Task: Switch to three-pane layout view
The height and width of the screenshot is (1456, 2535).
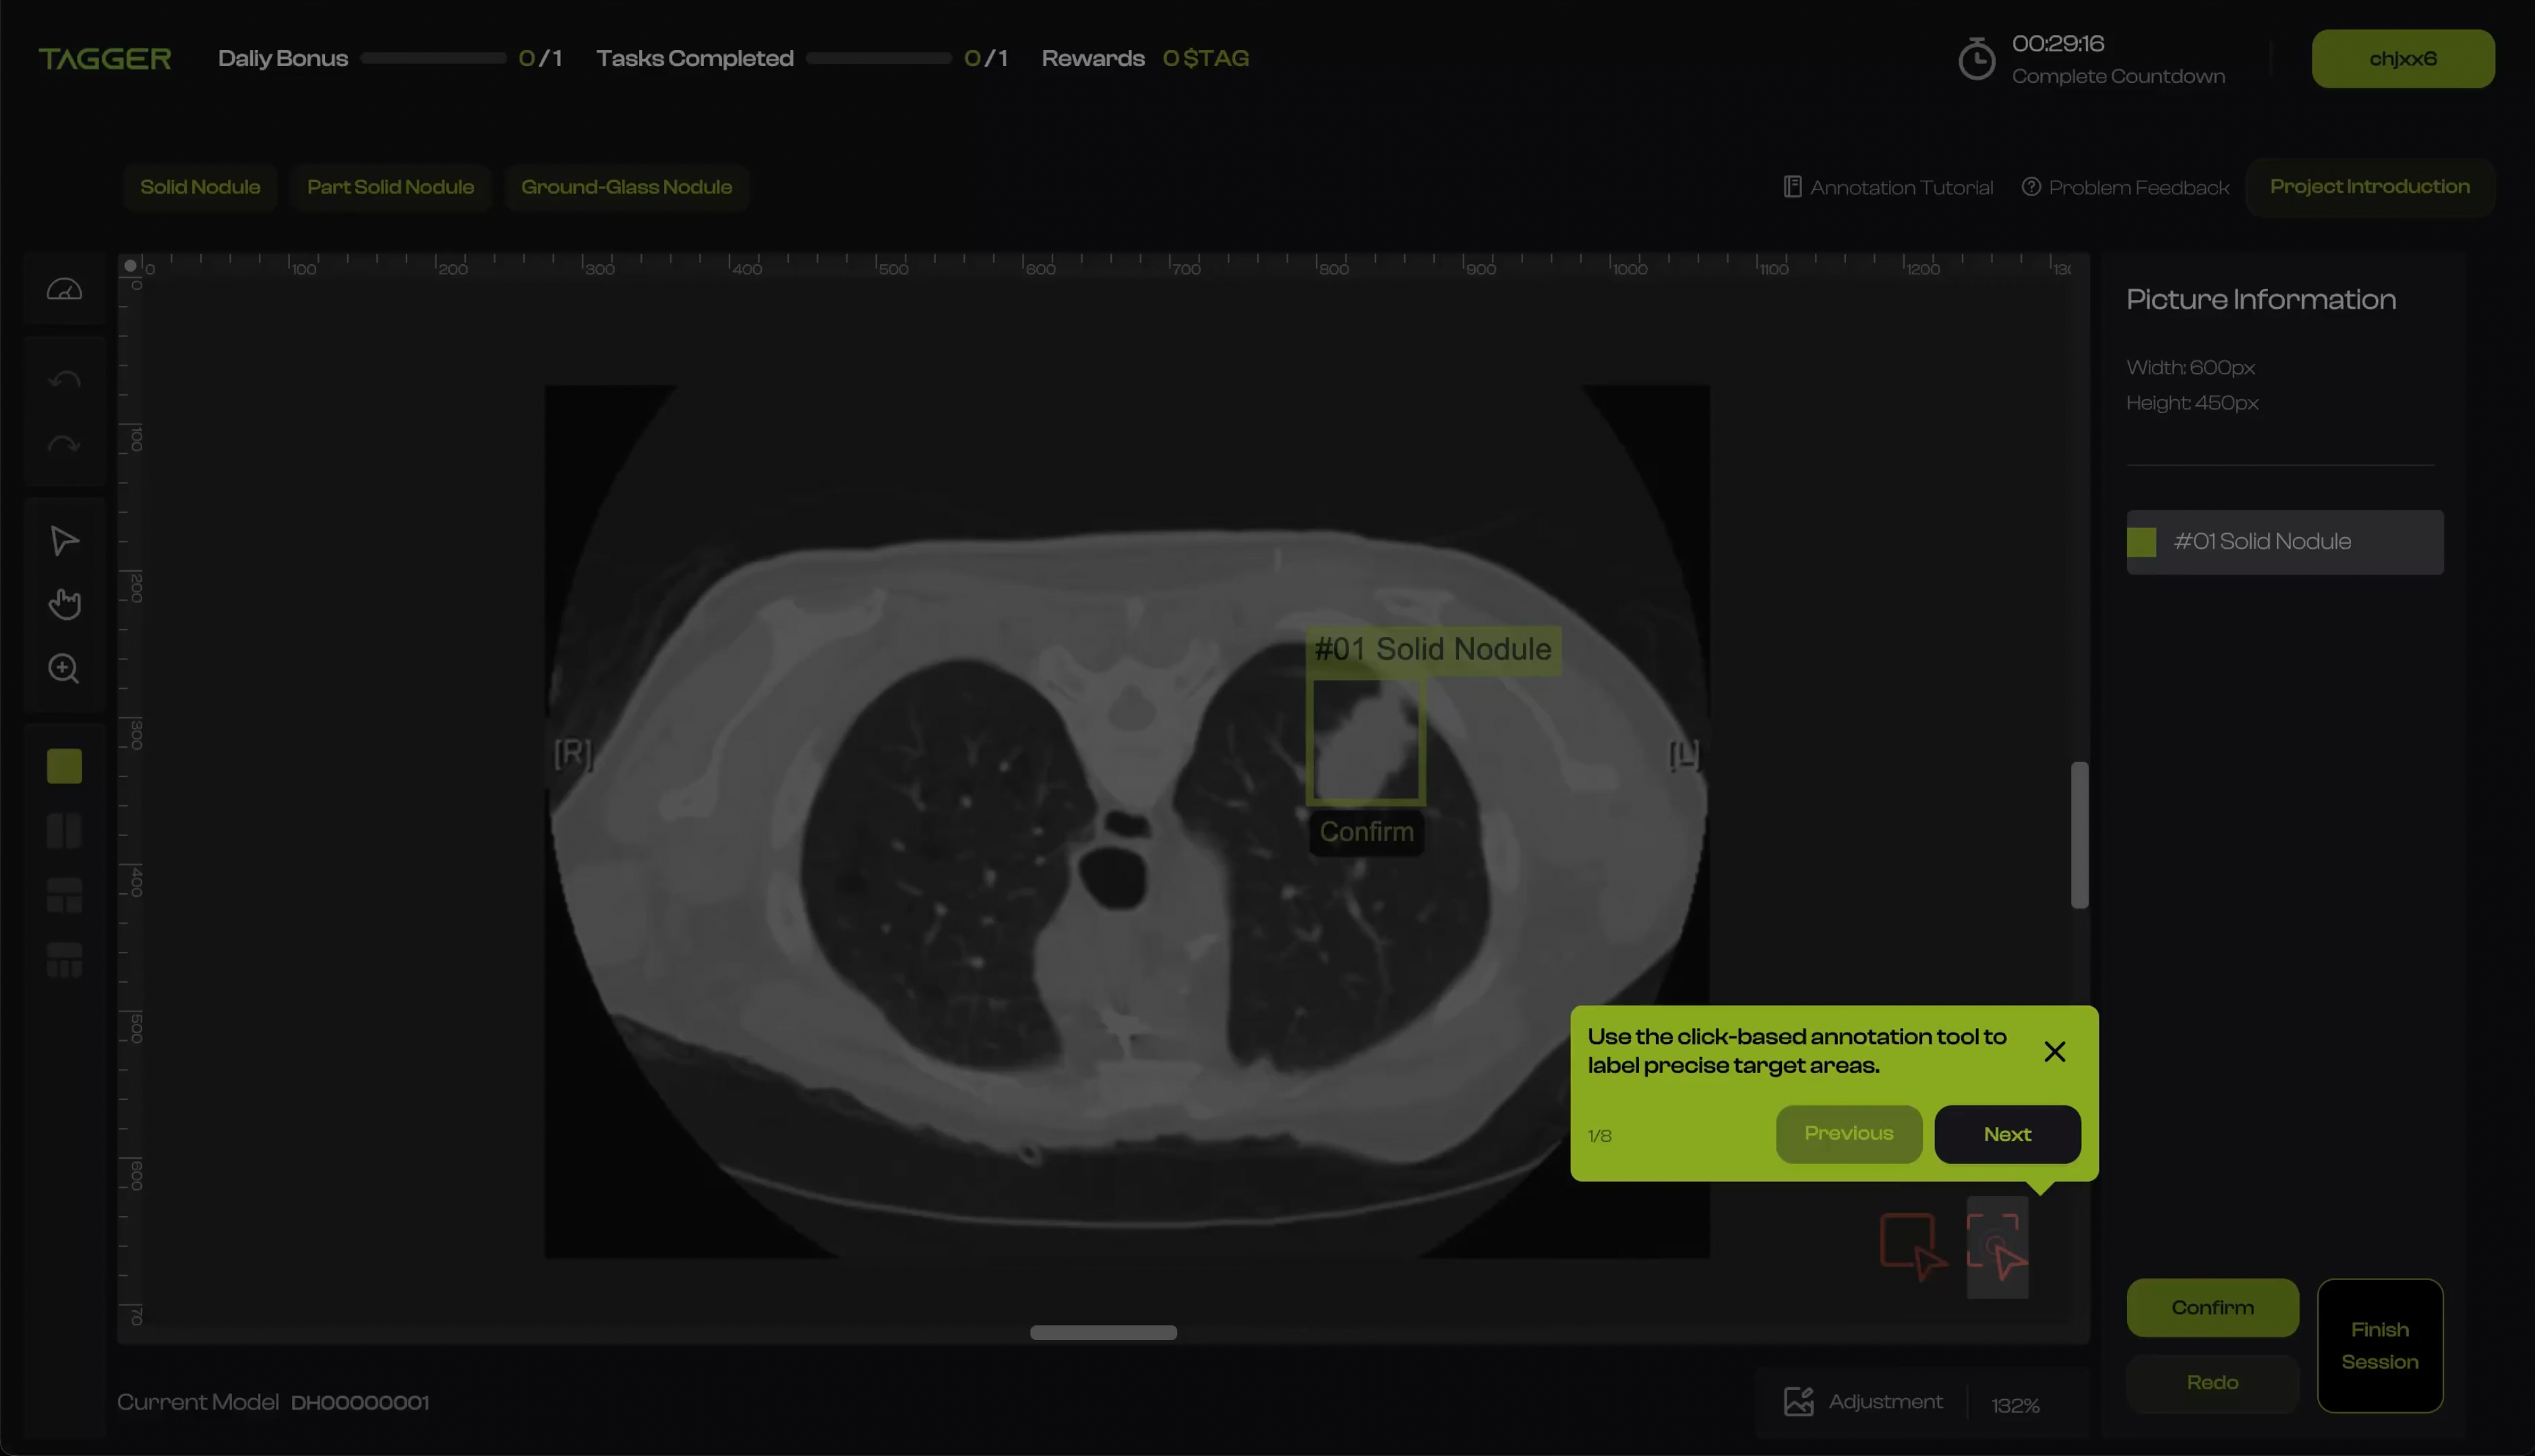Action: point(64,895)
